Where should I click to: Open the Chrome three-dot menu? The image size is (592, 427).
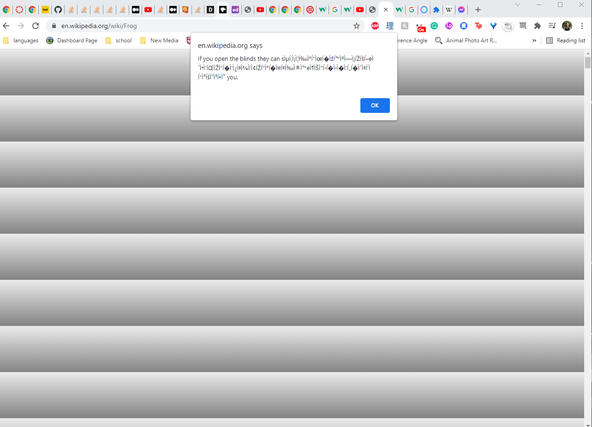click(582, 26)
